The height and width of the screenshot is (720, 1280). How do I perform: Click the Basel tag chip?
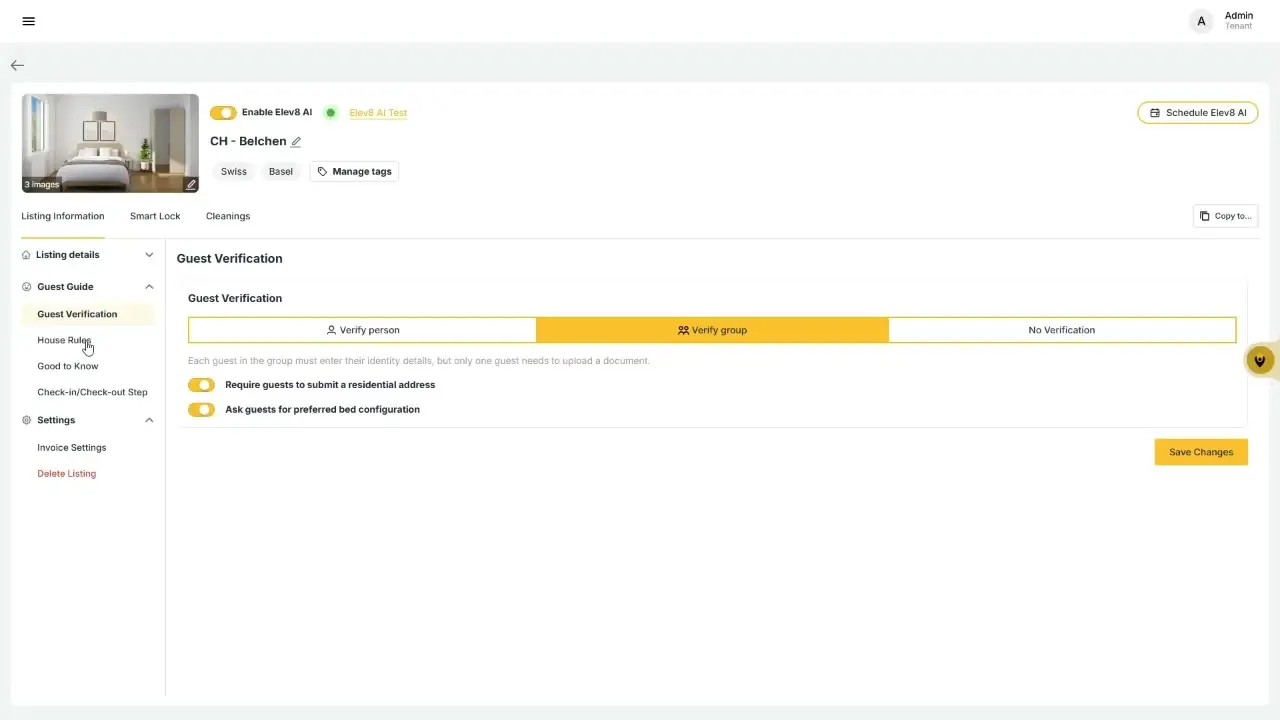point(281,172)
